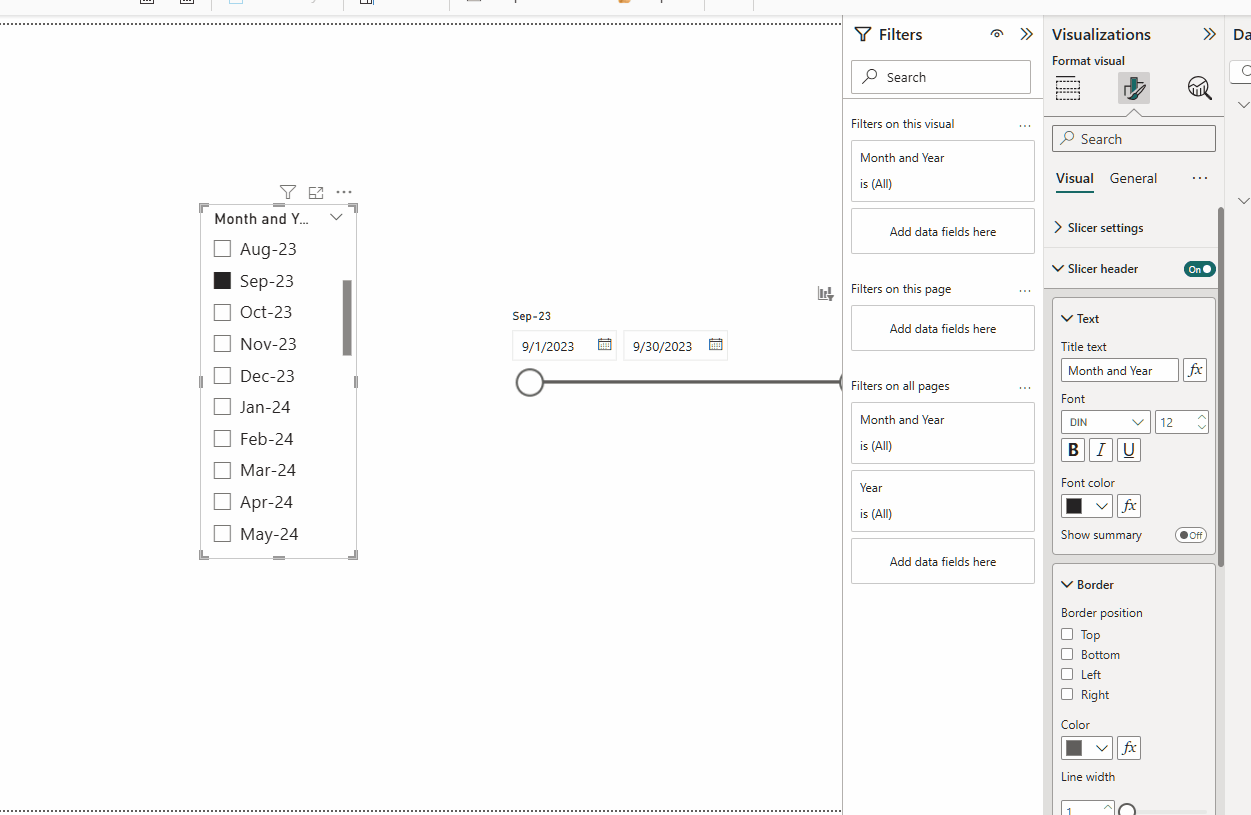Open the DIN font family dropdown
1251x815 pixels.
pos(1106,422)
